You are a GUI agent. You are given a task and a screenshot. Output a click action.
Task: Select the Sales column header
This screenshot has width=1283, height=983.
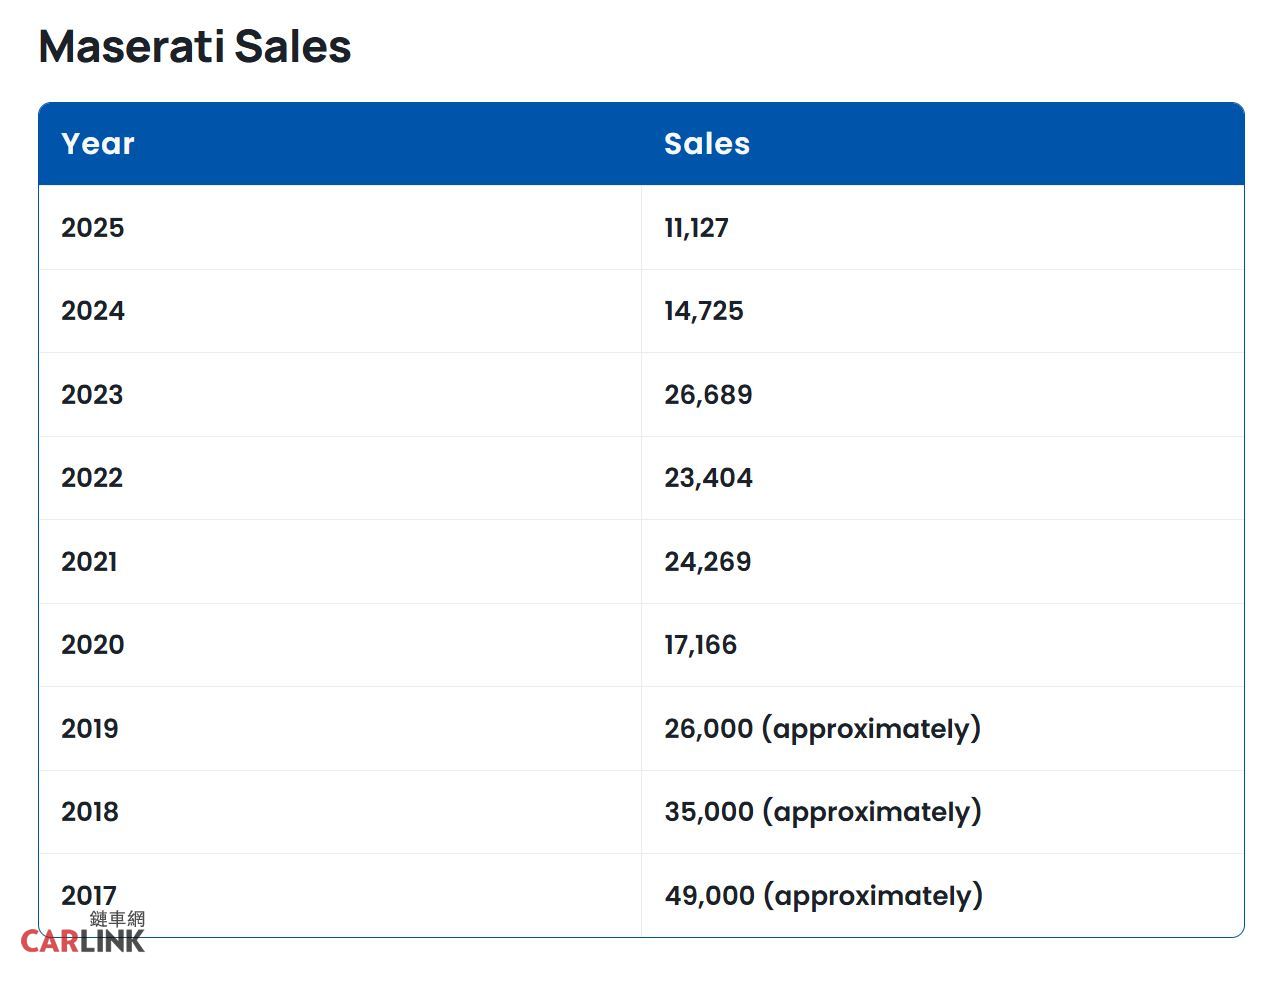707,144
